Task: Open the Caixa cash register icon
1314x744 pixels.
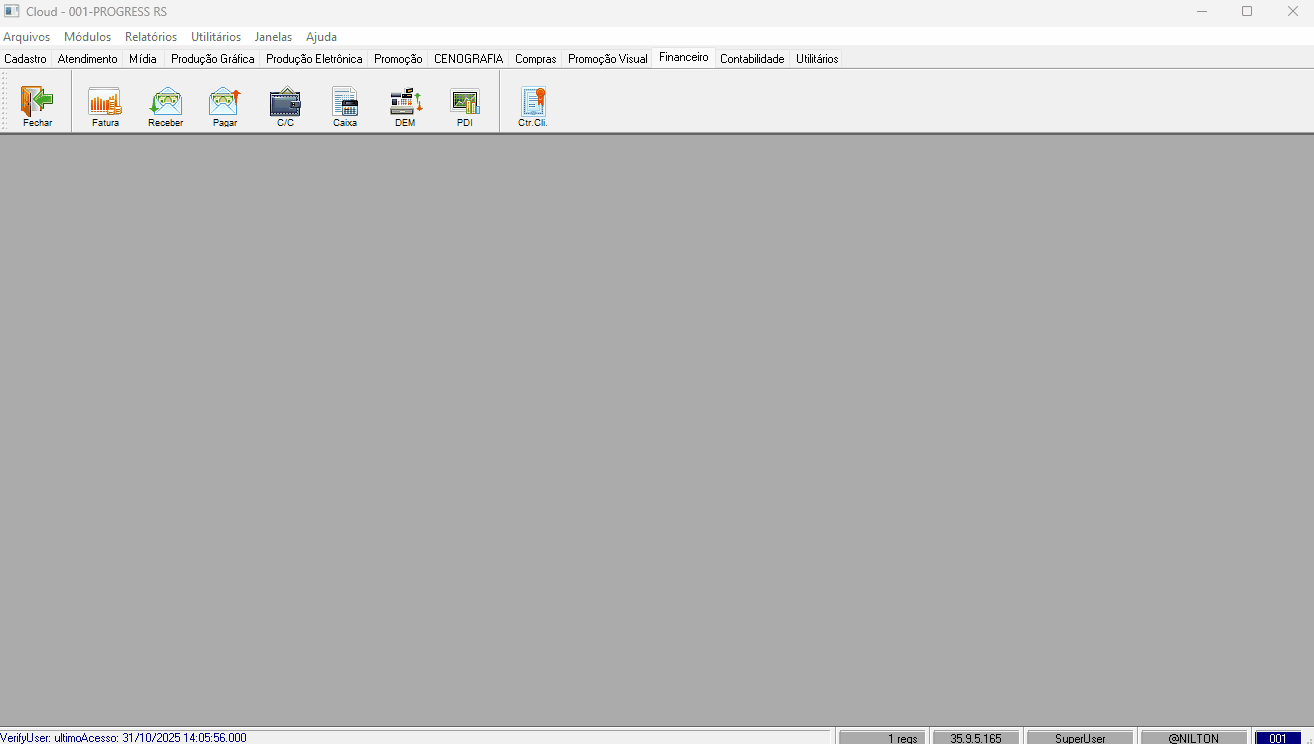Action: click(x=345, y=103)
